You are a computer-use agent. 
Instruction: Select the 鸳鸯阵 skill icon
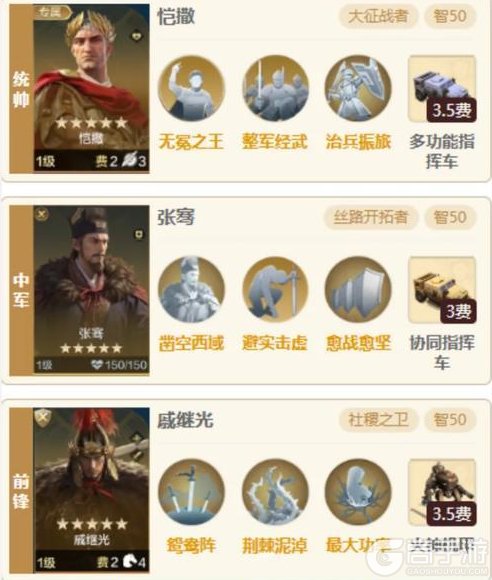tap(191, 492)
